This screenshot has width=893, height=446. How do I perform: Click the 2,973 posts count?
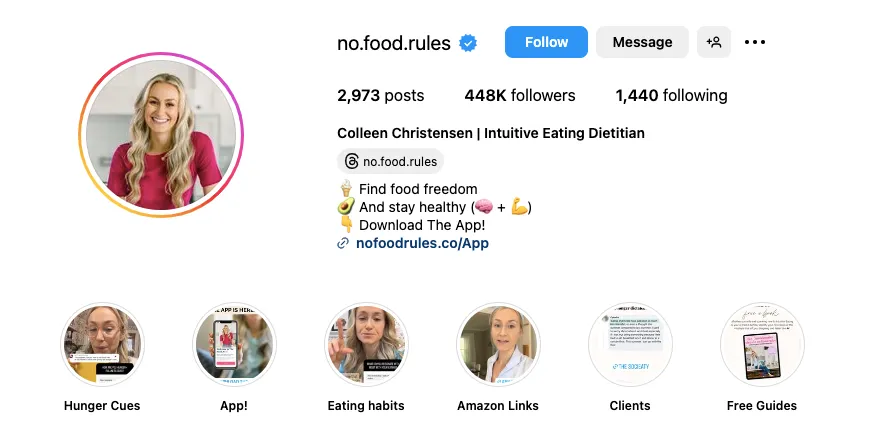(x=380, y=96)
